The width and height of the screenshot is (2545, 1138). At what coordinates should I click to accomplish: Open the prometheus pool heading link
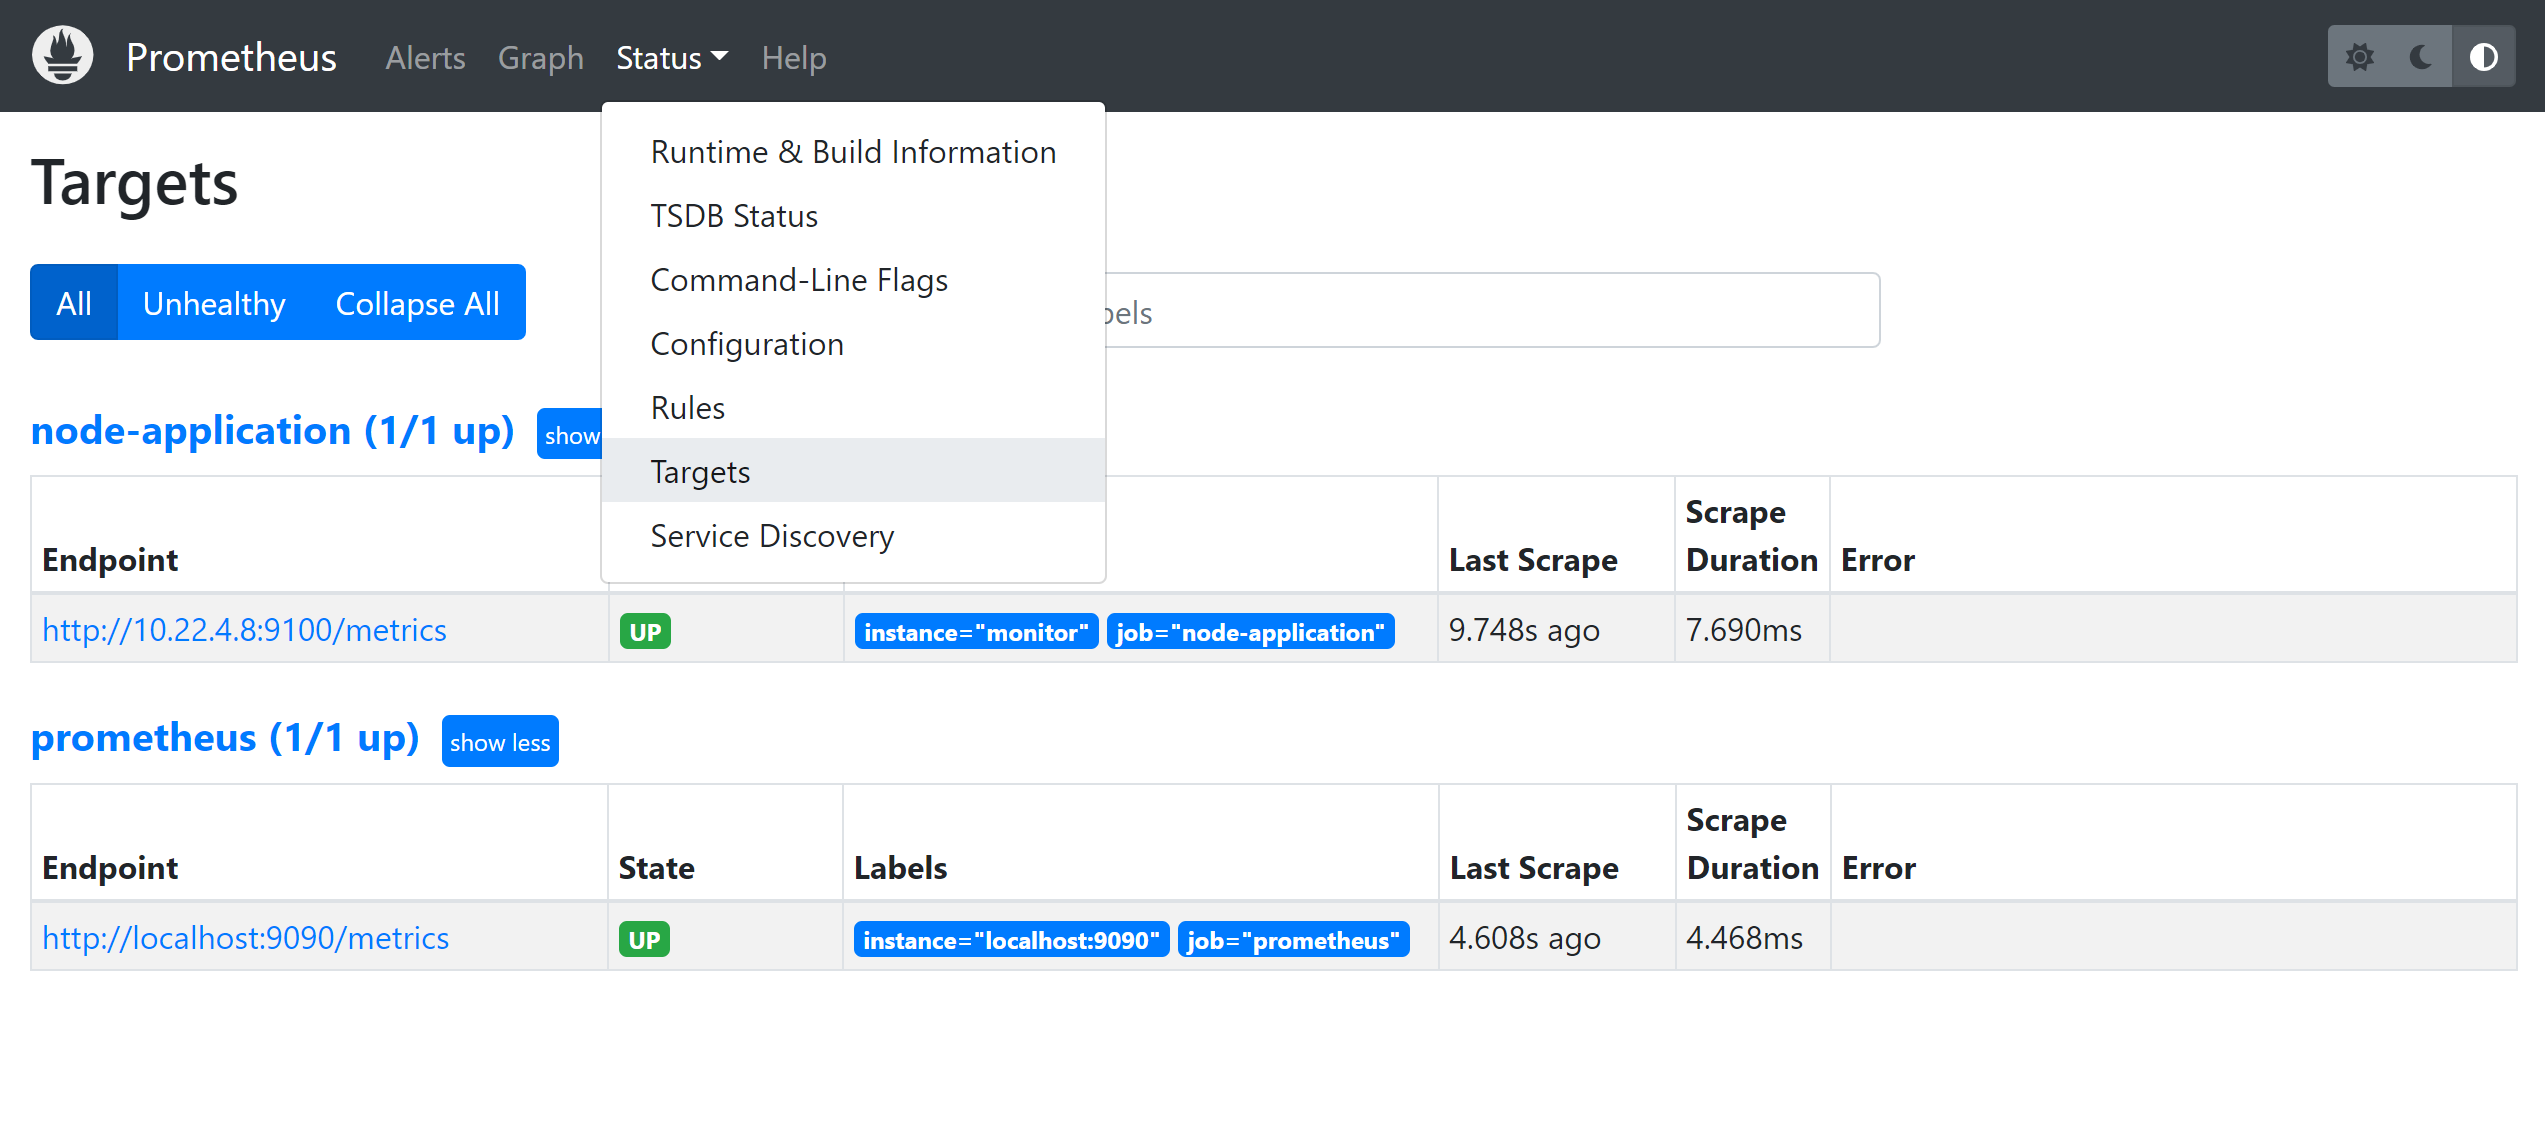pos(225,738)
